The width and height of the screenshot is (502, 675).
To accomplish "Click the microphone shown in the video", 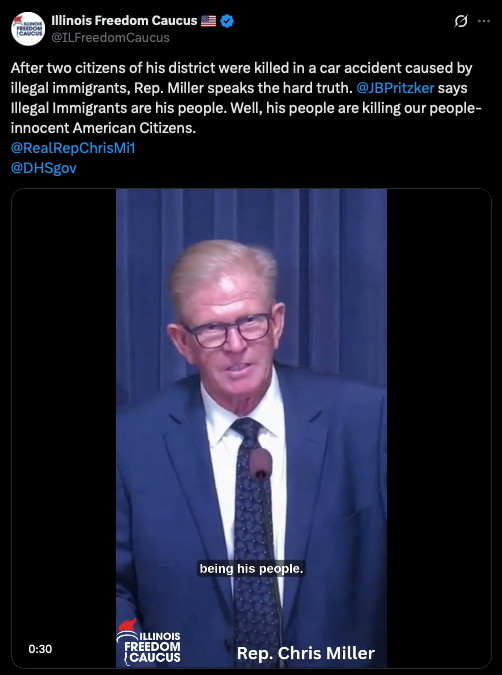I will coord(261,464).
